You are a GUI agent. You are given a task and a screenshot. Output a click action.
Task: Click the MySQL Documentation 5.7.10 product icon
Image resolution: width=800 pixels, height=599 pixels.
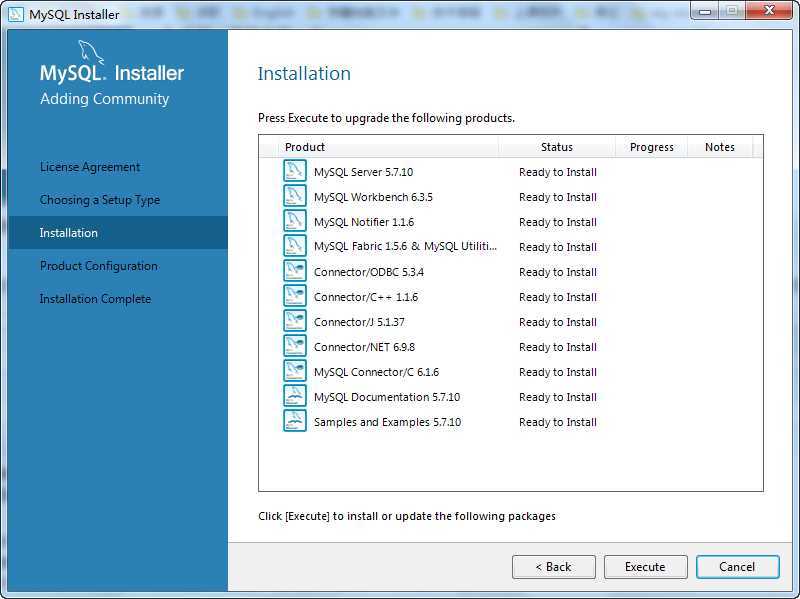[294, 396]
